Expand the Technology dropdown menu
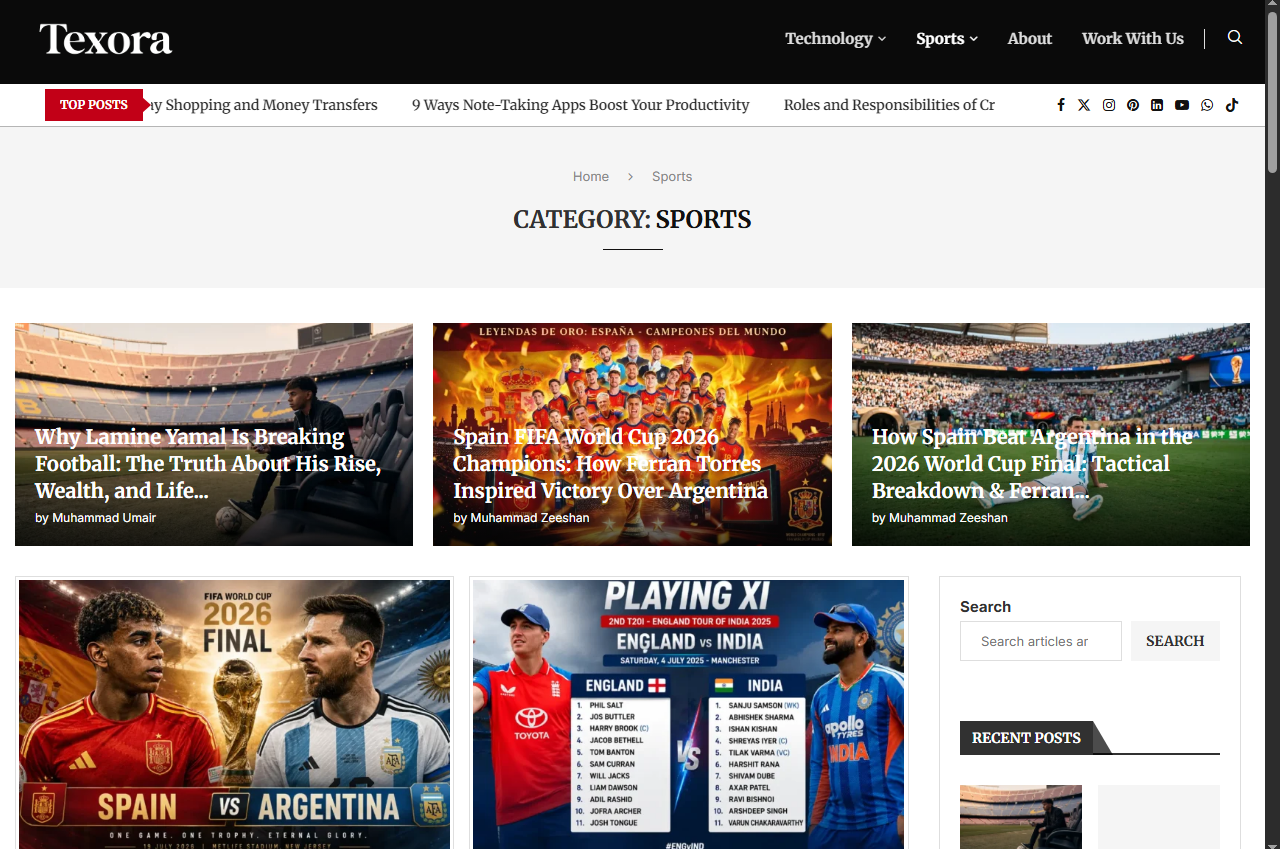This screenshot has height=849, width=1280. point(835,39)
